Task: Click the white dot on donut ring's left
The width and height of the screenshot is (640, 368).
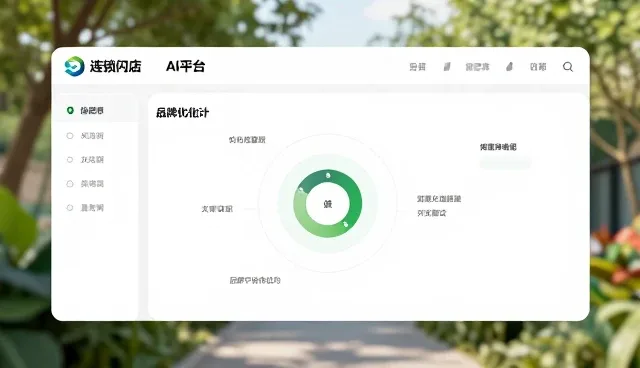Action: (301, 190)
